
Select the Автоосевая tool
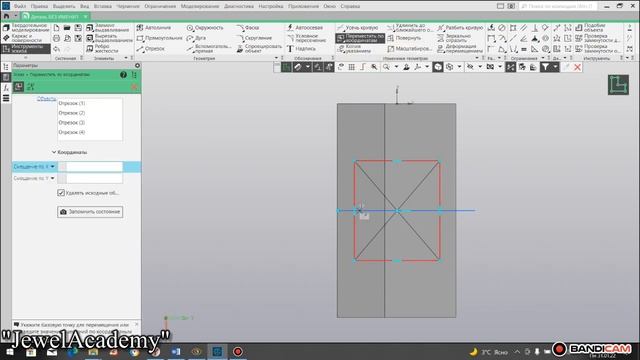305,27
